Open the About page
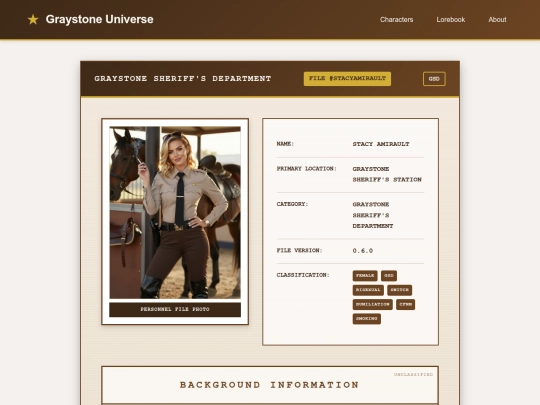Viewport: 540px width, 405px height. point(497,20)
